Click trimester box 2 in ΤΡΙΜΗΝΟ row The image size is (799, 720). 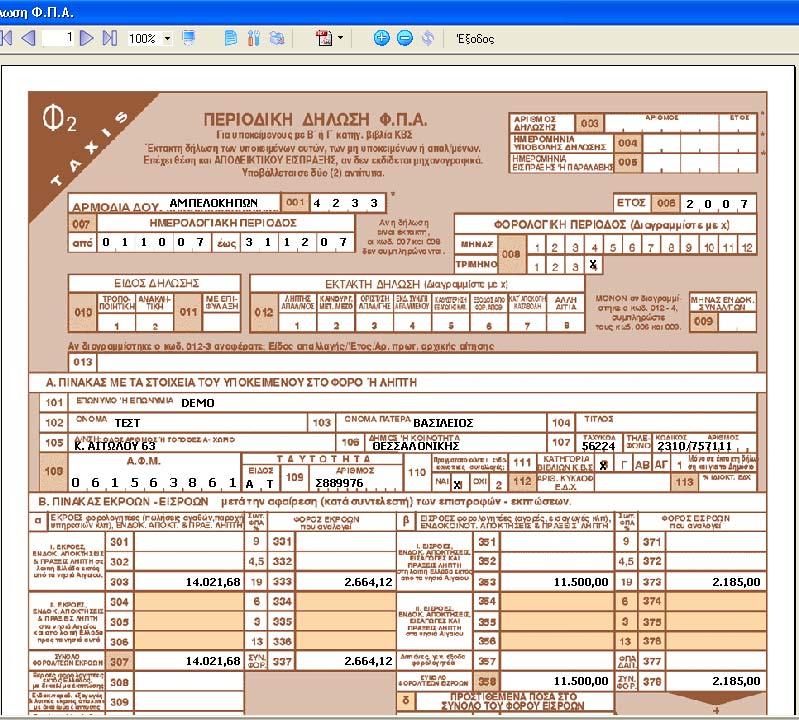(x=555, y=265)
